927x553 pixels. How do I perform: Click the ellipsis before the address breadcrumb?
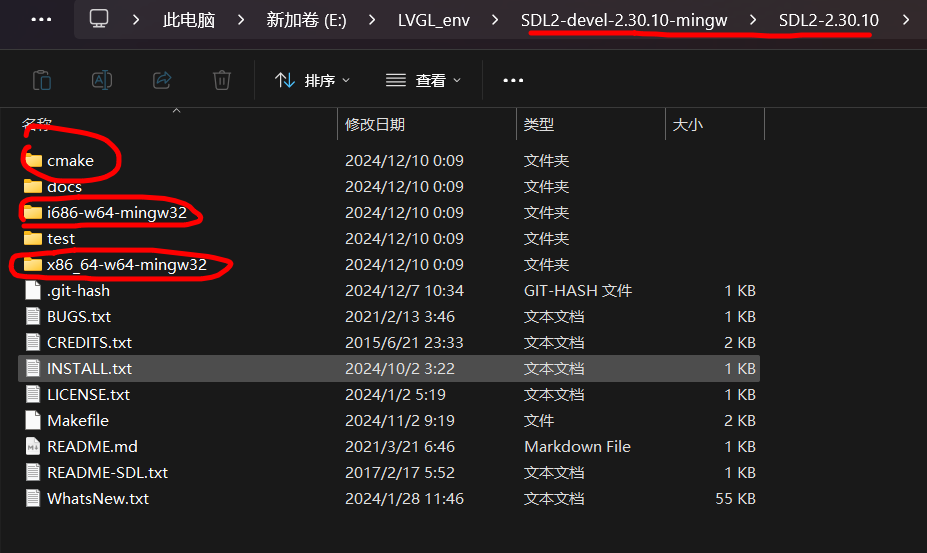click(x=41, y=20)
